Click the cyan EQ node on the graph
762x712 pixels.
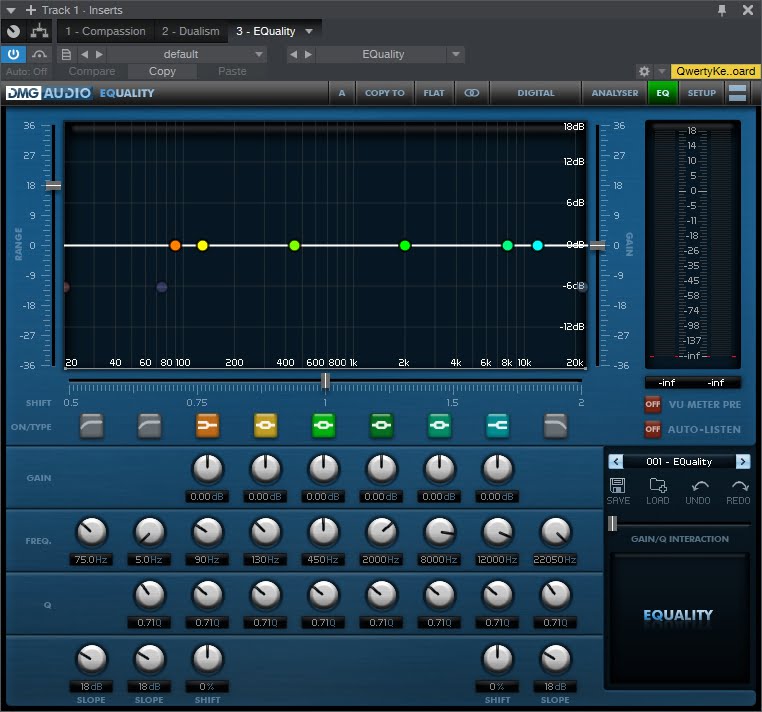point(537,245)
